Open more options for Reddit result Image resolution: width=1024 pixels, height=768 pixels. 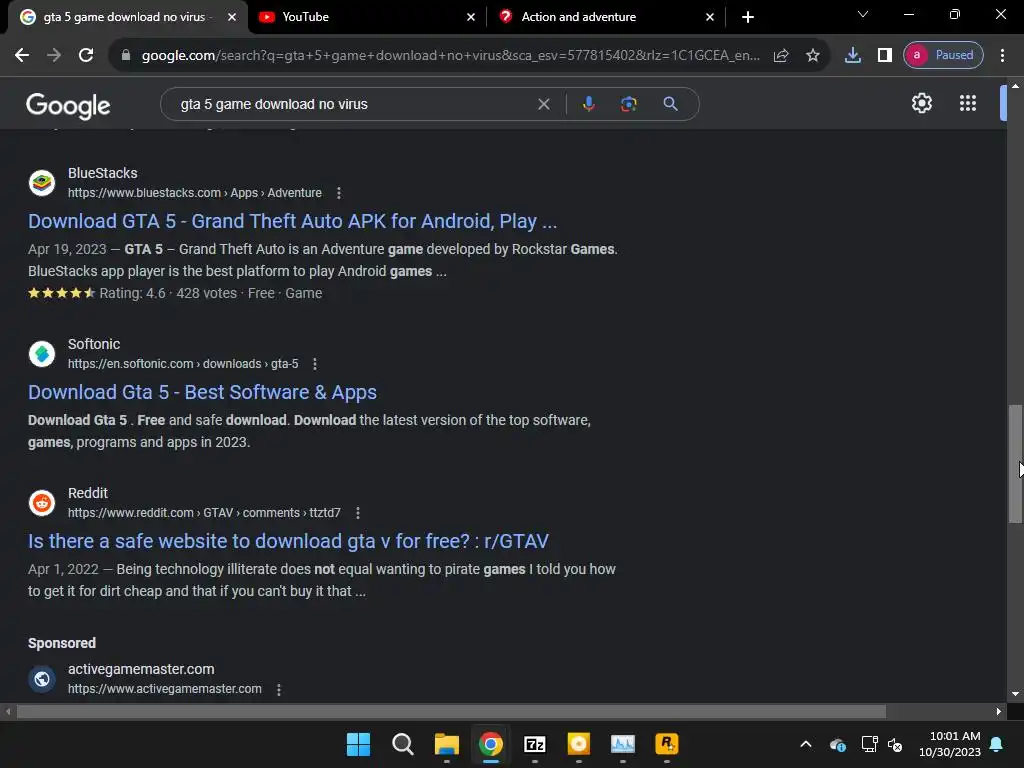point(357,513)
